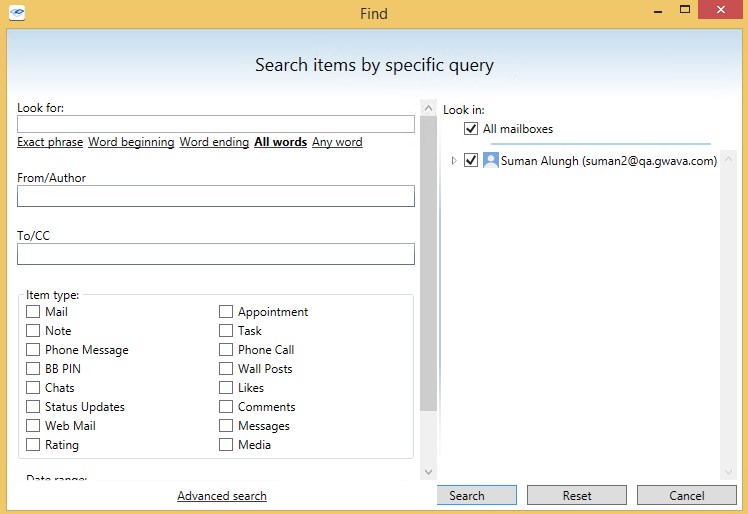Cancel the Find dialog
The width and height of the screenshot is (748, 514).
click(686, 496)
